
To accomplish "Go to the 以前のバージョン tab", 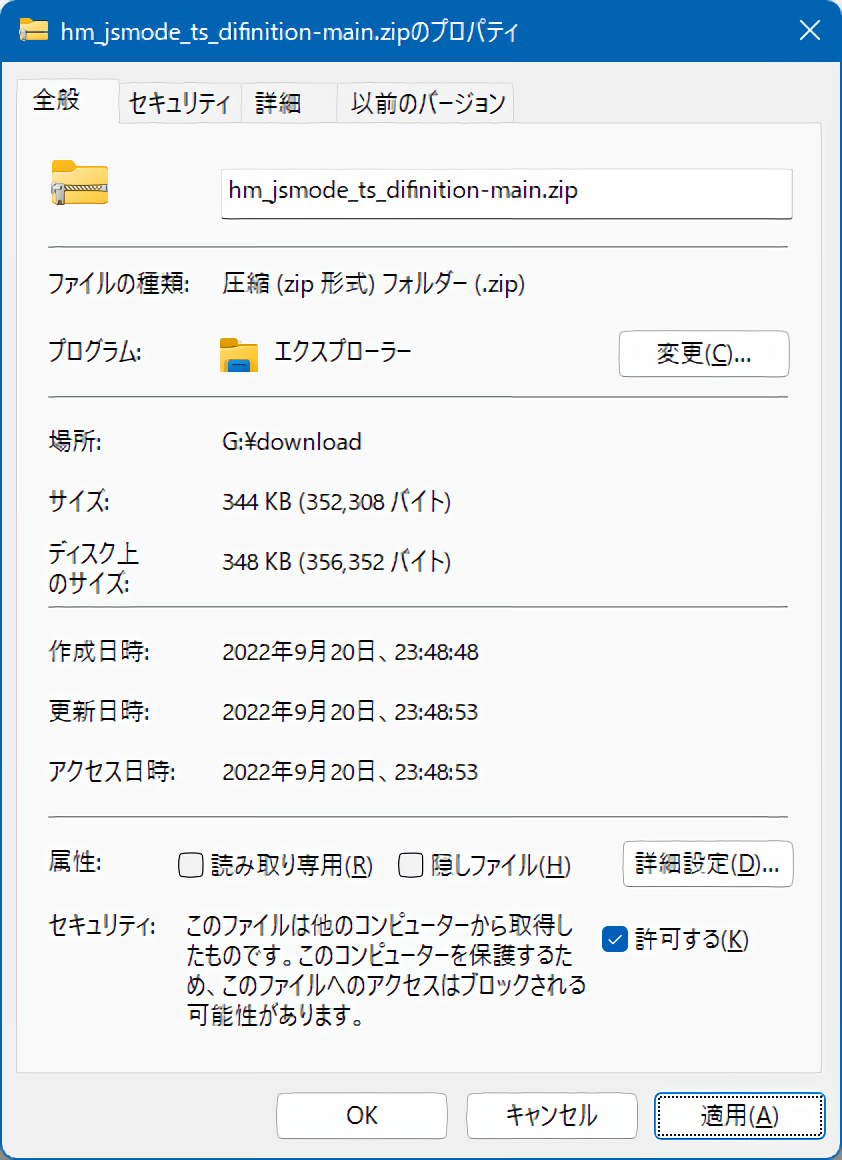I will click(427, 103).
